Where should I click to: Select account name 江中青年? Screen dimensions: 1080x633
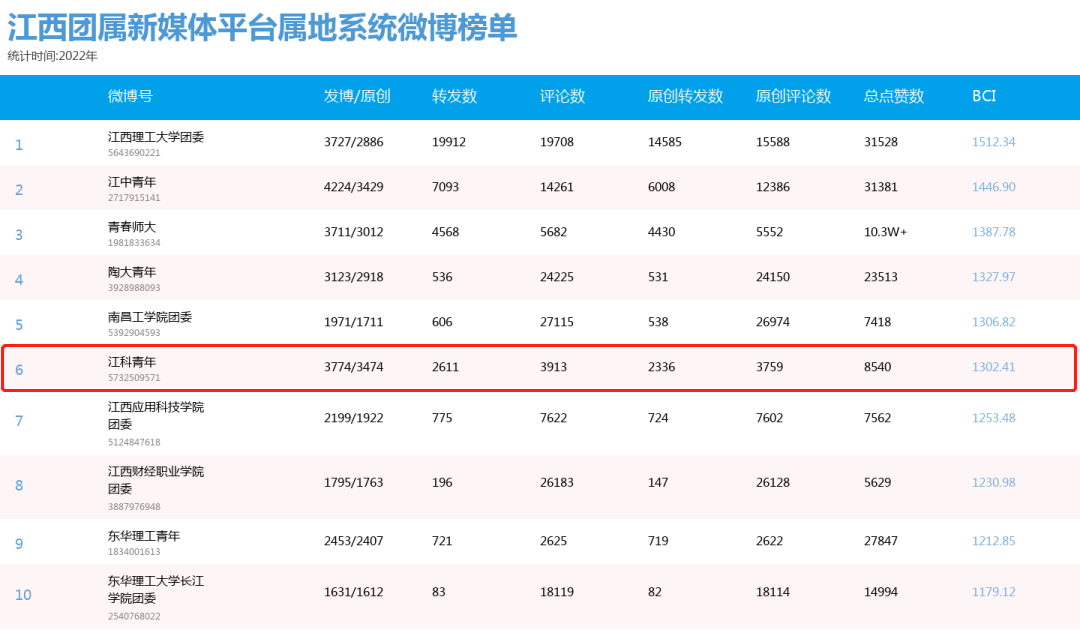click(x=132, y=182)
